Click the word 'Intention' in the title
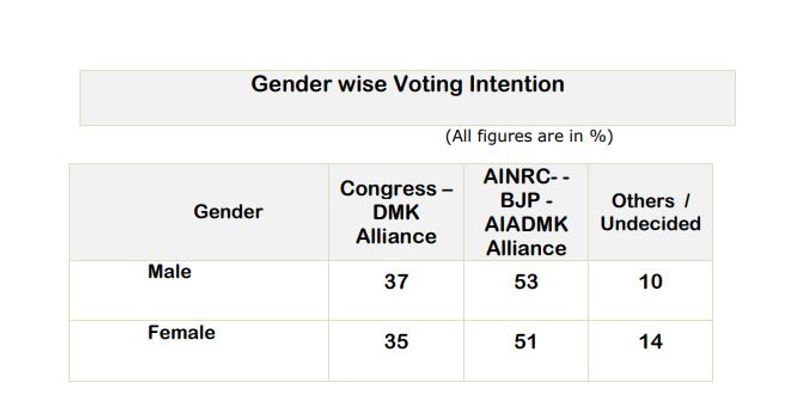The width and height of the screenshot is (800, 411). (x=517, y=84)
